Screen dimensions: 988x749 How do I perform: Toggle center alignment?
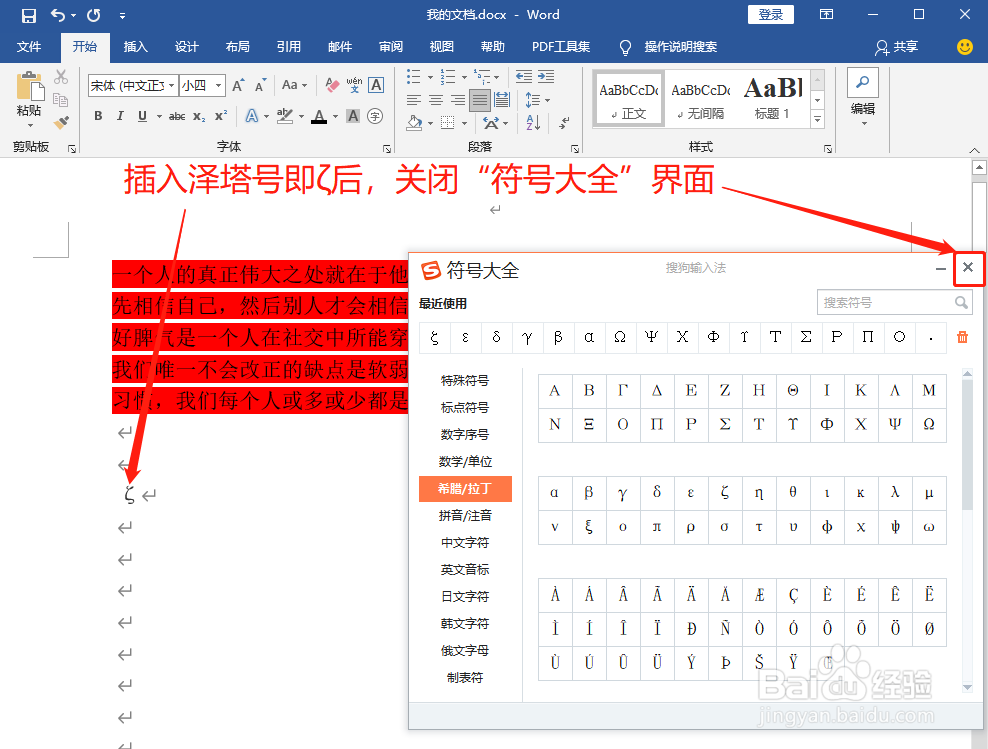(x=436, y=100)
